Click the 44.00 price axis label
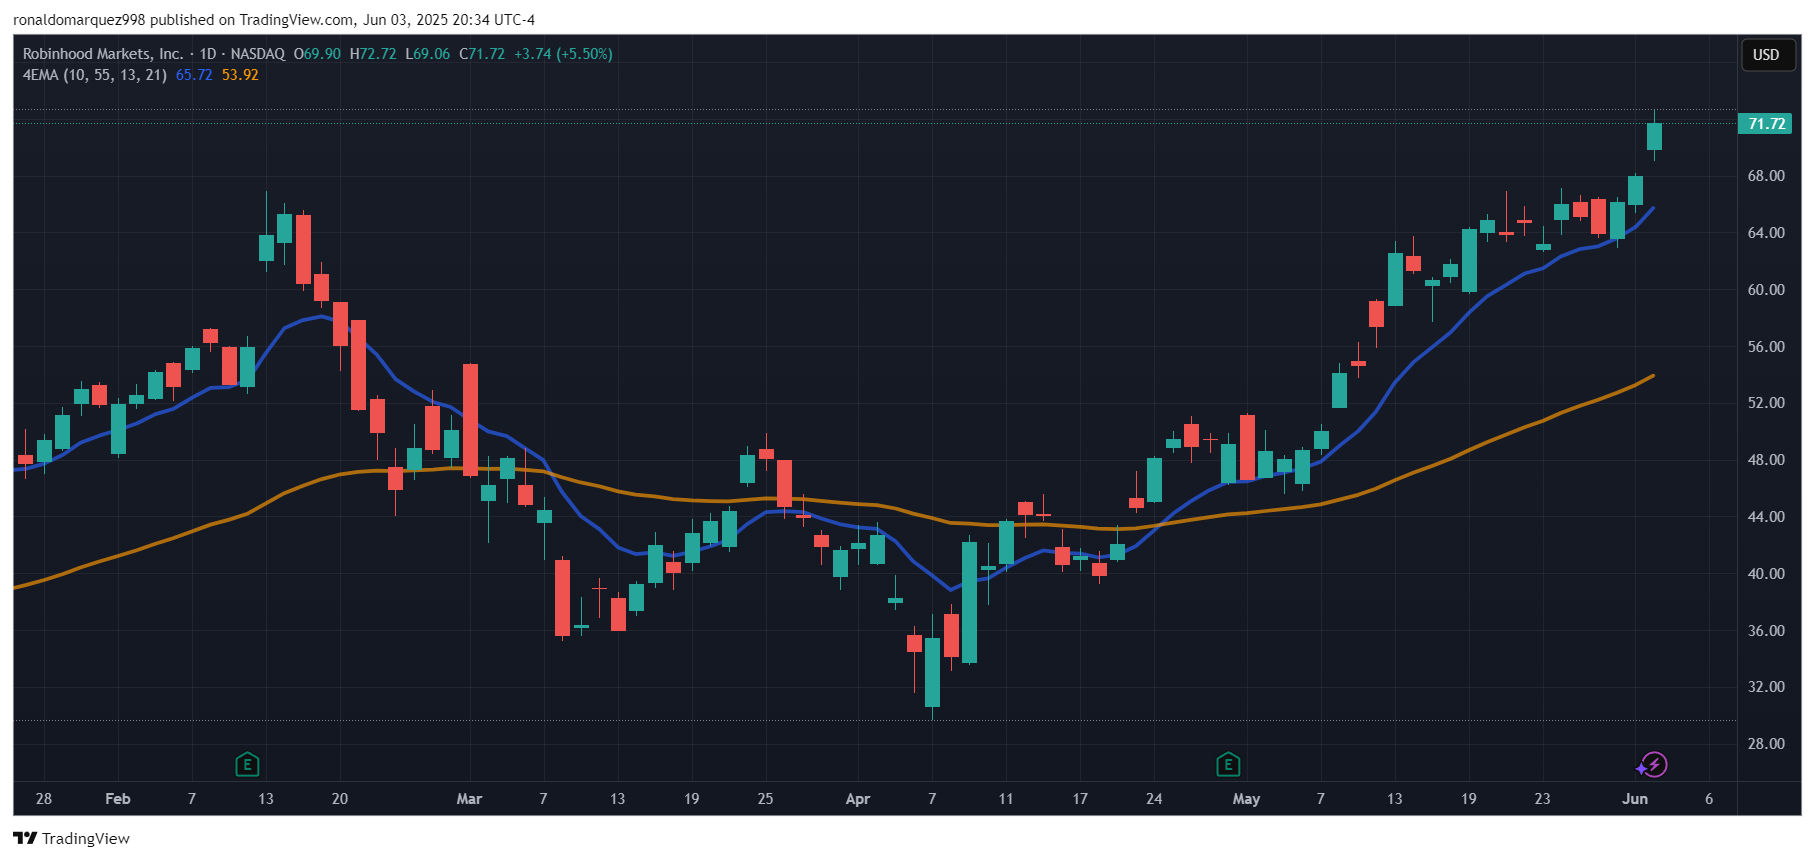 tap(1766, 517)
